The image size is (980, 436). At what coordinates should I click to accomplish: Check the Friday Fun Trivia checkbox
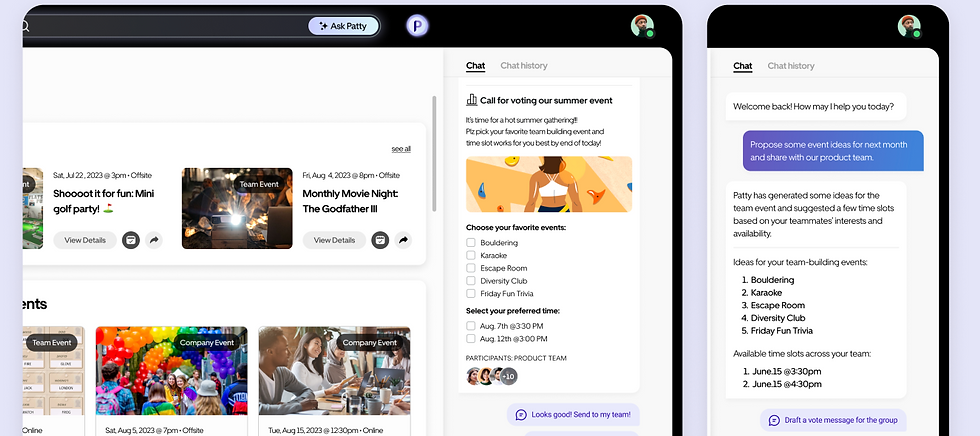[x=471, y=294]
